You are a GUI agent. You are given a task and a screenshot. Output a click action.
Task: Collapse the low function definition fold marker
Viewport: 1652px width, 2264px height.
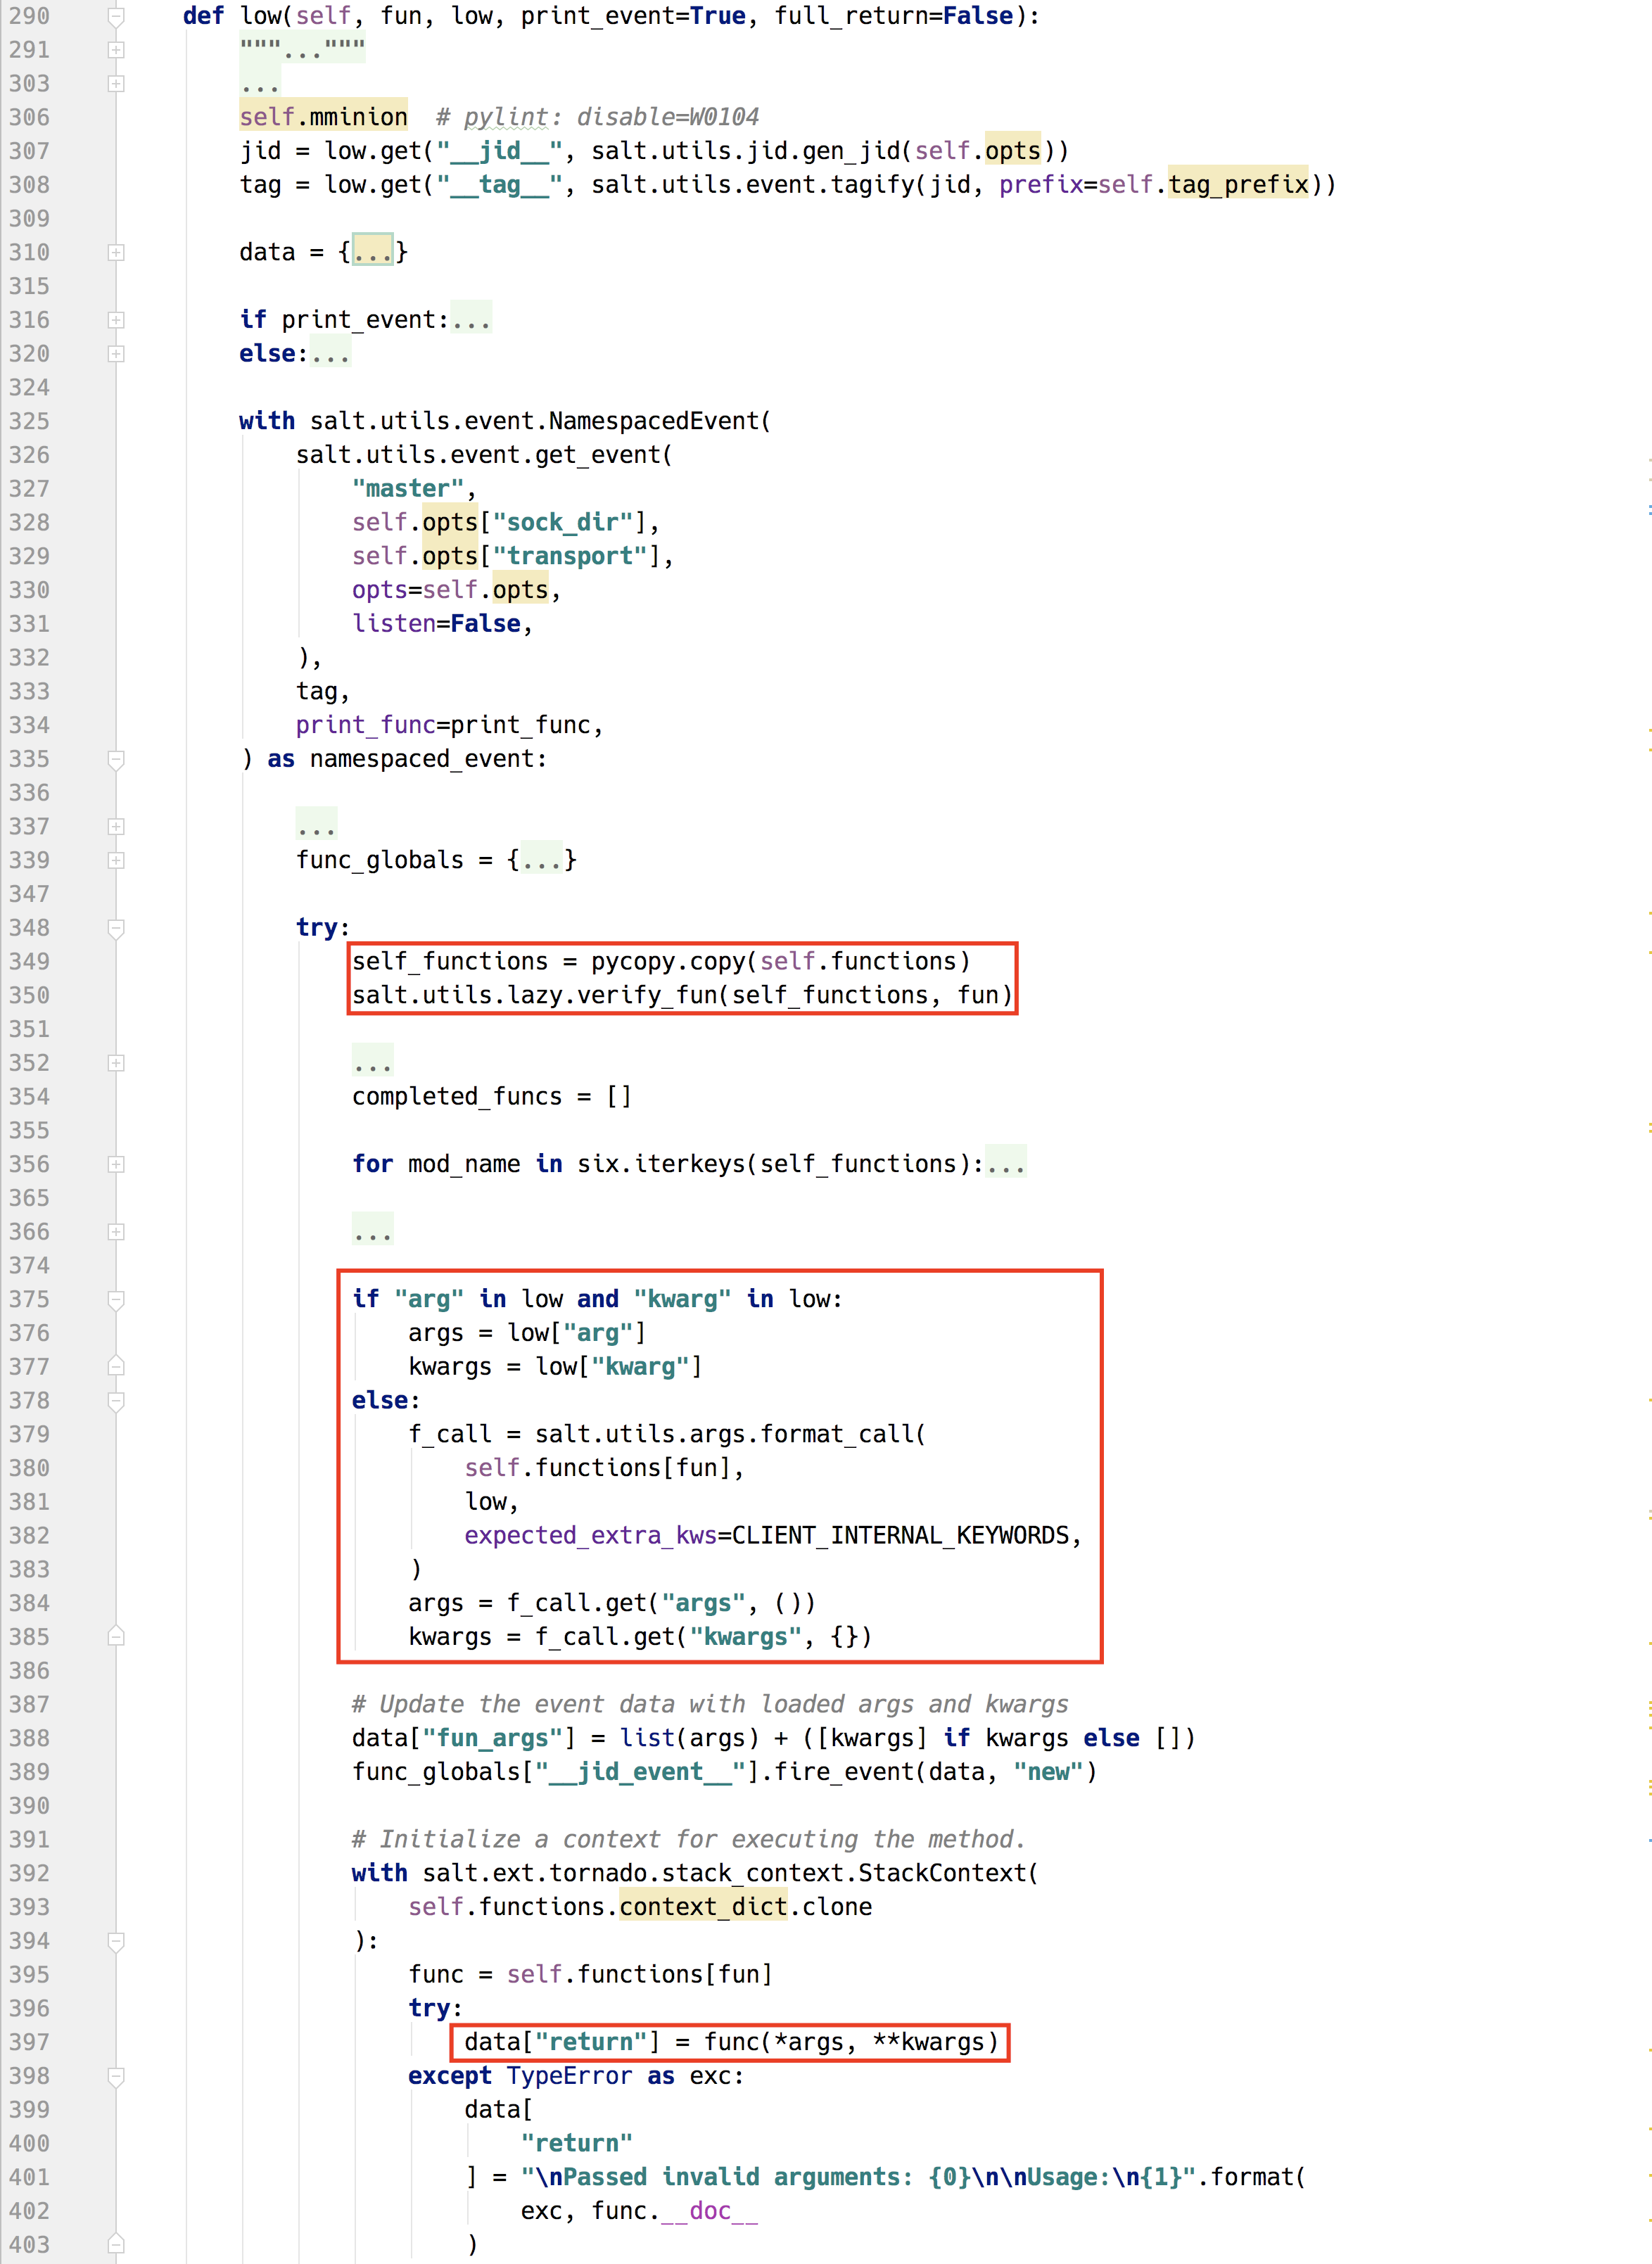[115, 16]
